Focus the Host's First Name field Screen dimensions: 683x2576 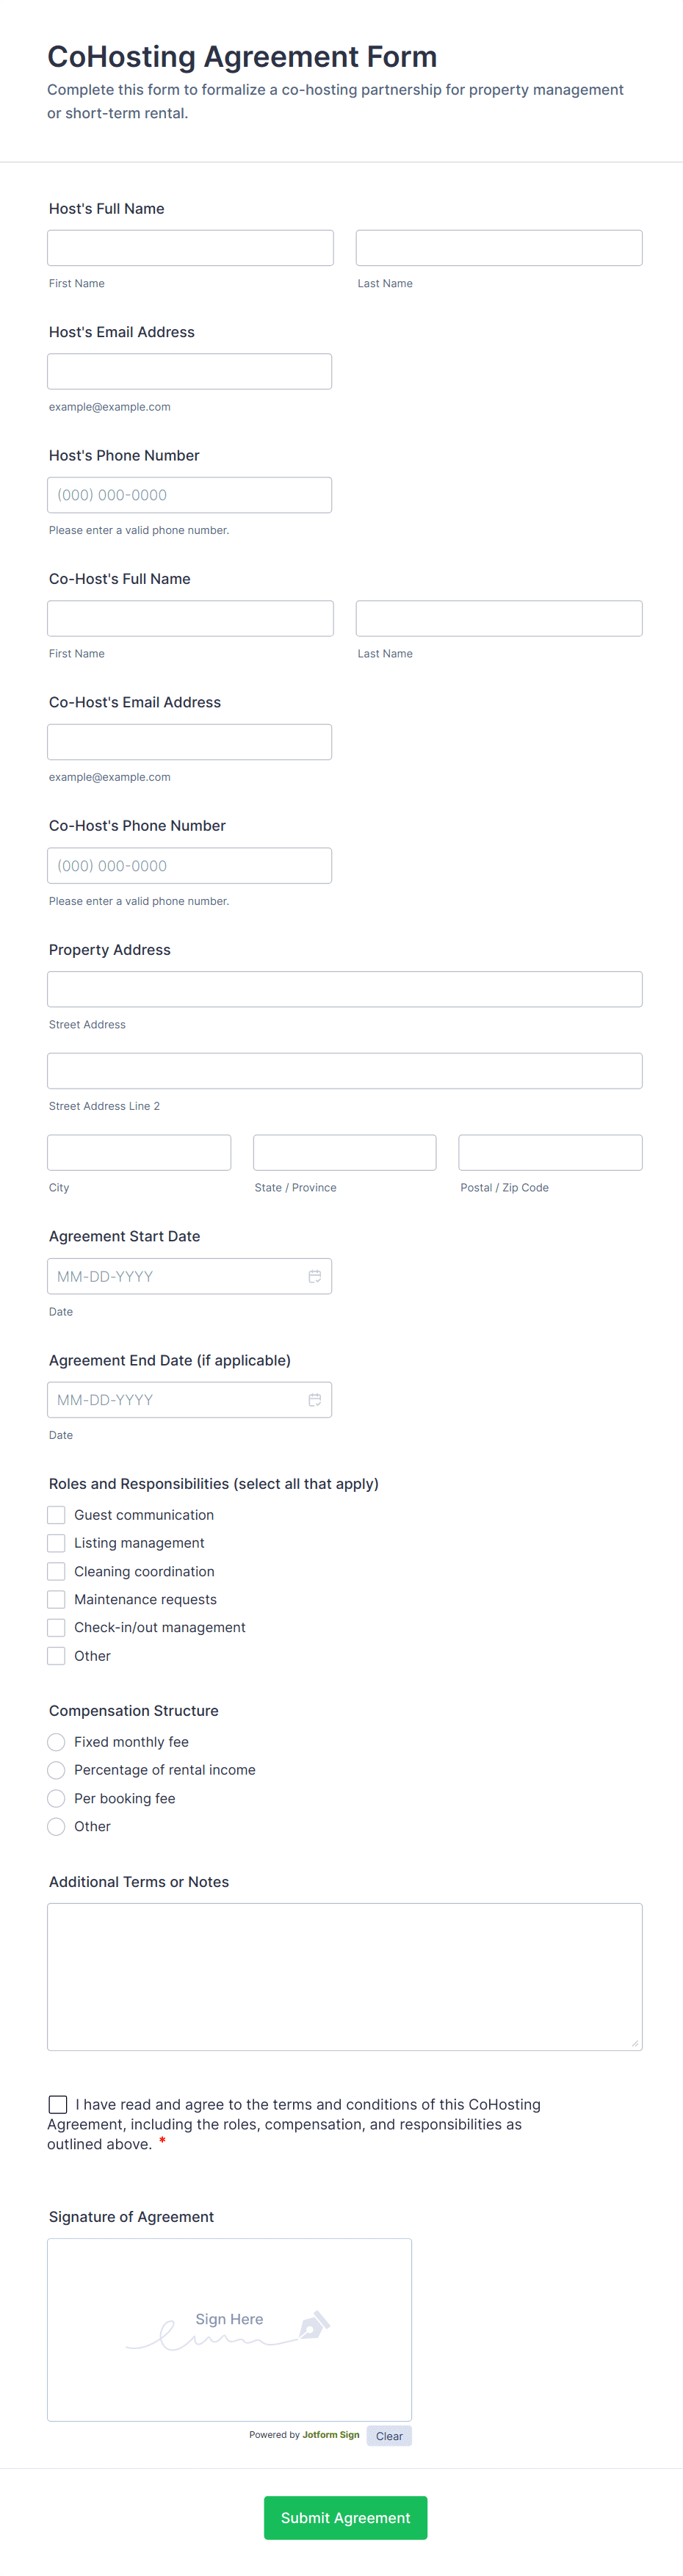pyautogui.click(x=190, y=248)
